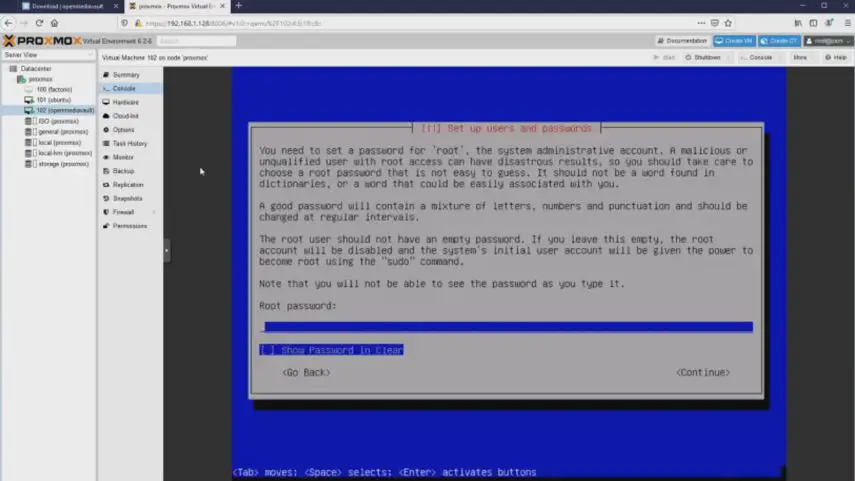Switch to the Download openmediavault tab
Image resolution: width=855 pixels, height=481 pixels.
pos(66,6)
